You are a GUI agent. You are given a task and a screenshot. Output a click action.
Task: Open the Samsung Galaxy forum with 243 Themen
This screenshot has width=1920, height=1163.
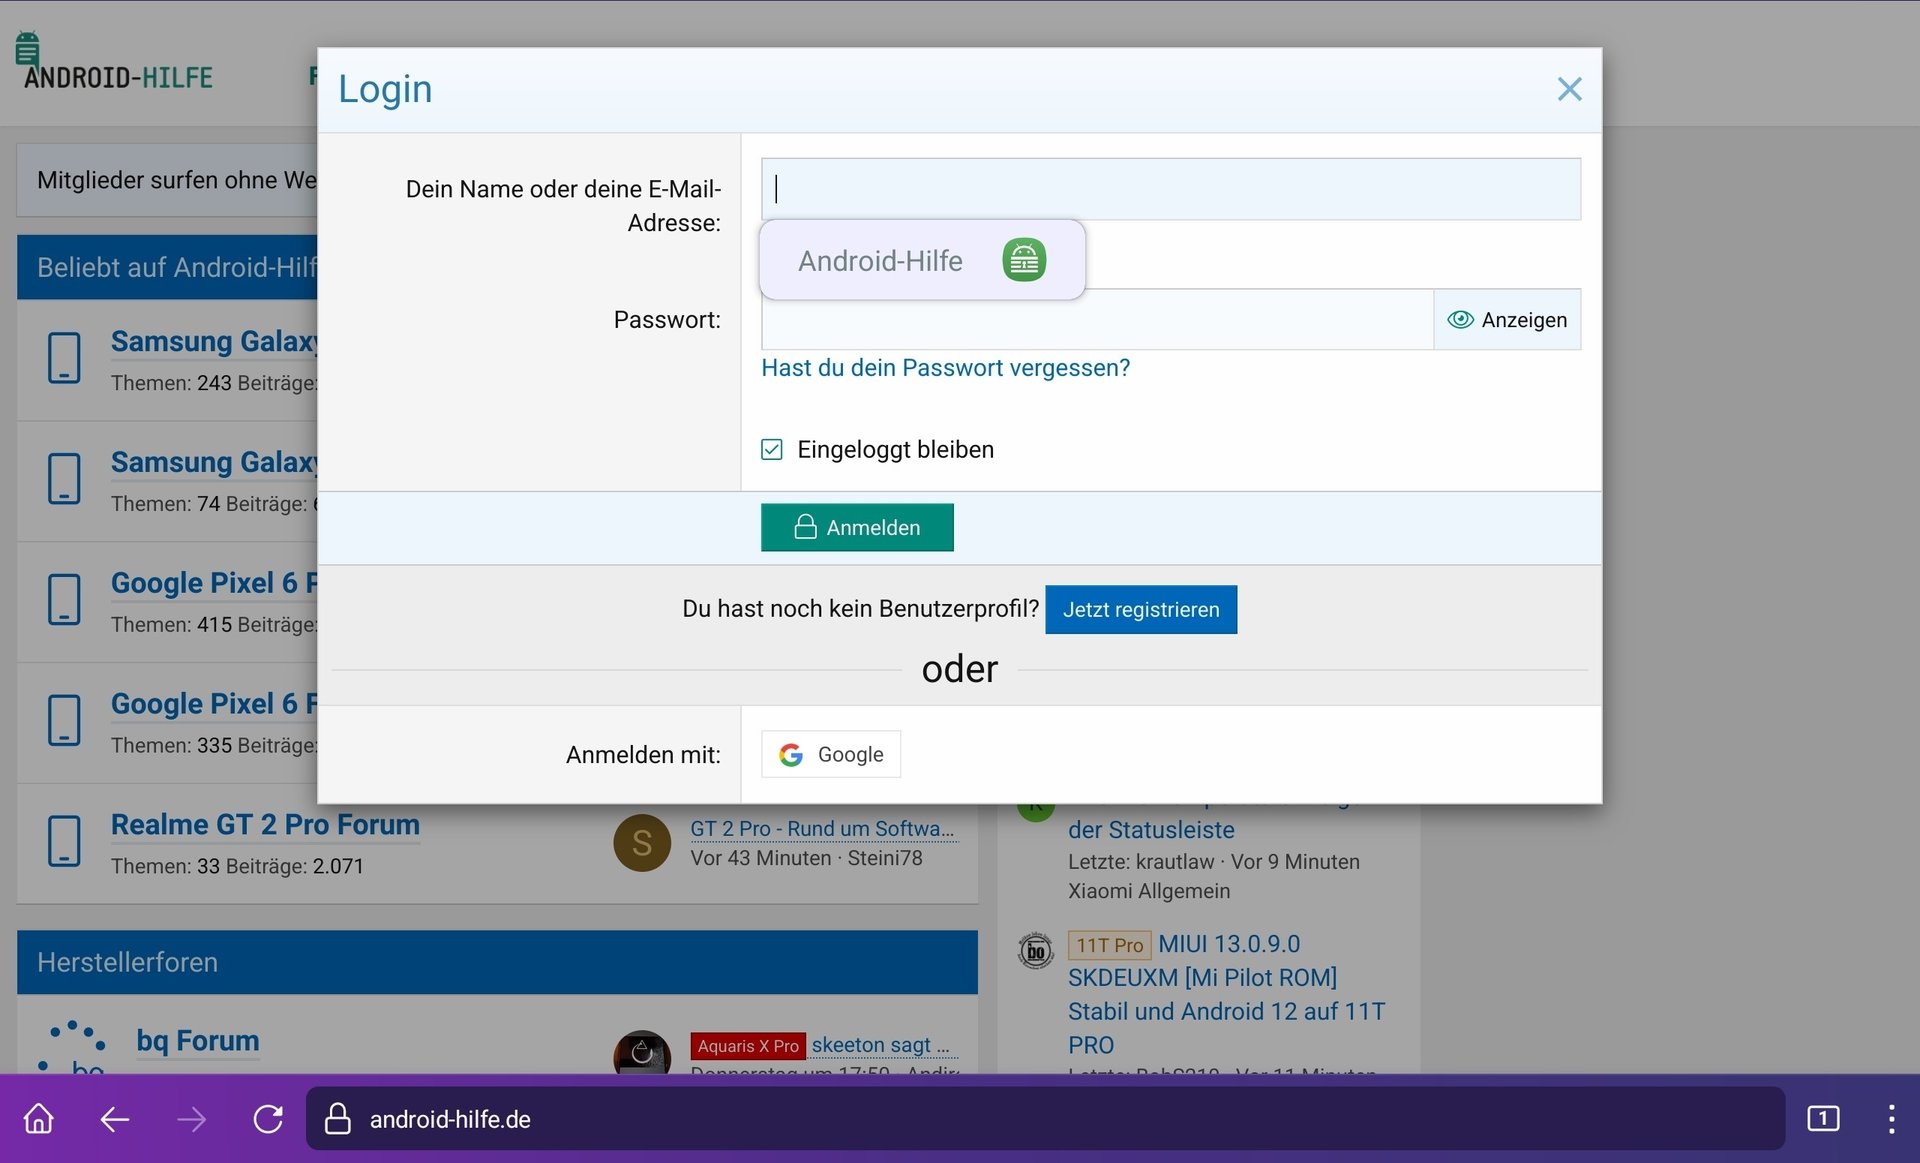(x=214, y=341)
